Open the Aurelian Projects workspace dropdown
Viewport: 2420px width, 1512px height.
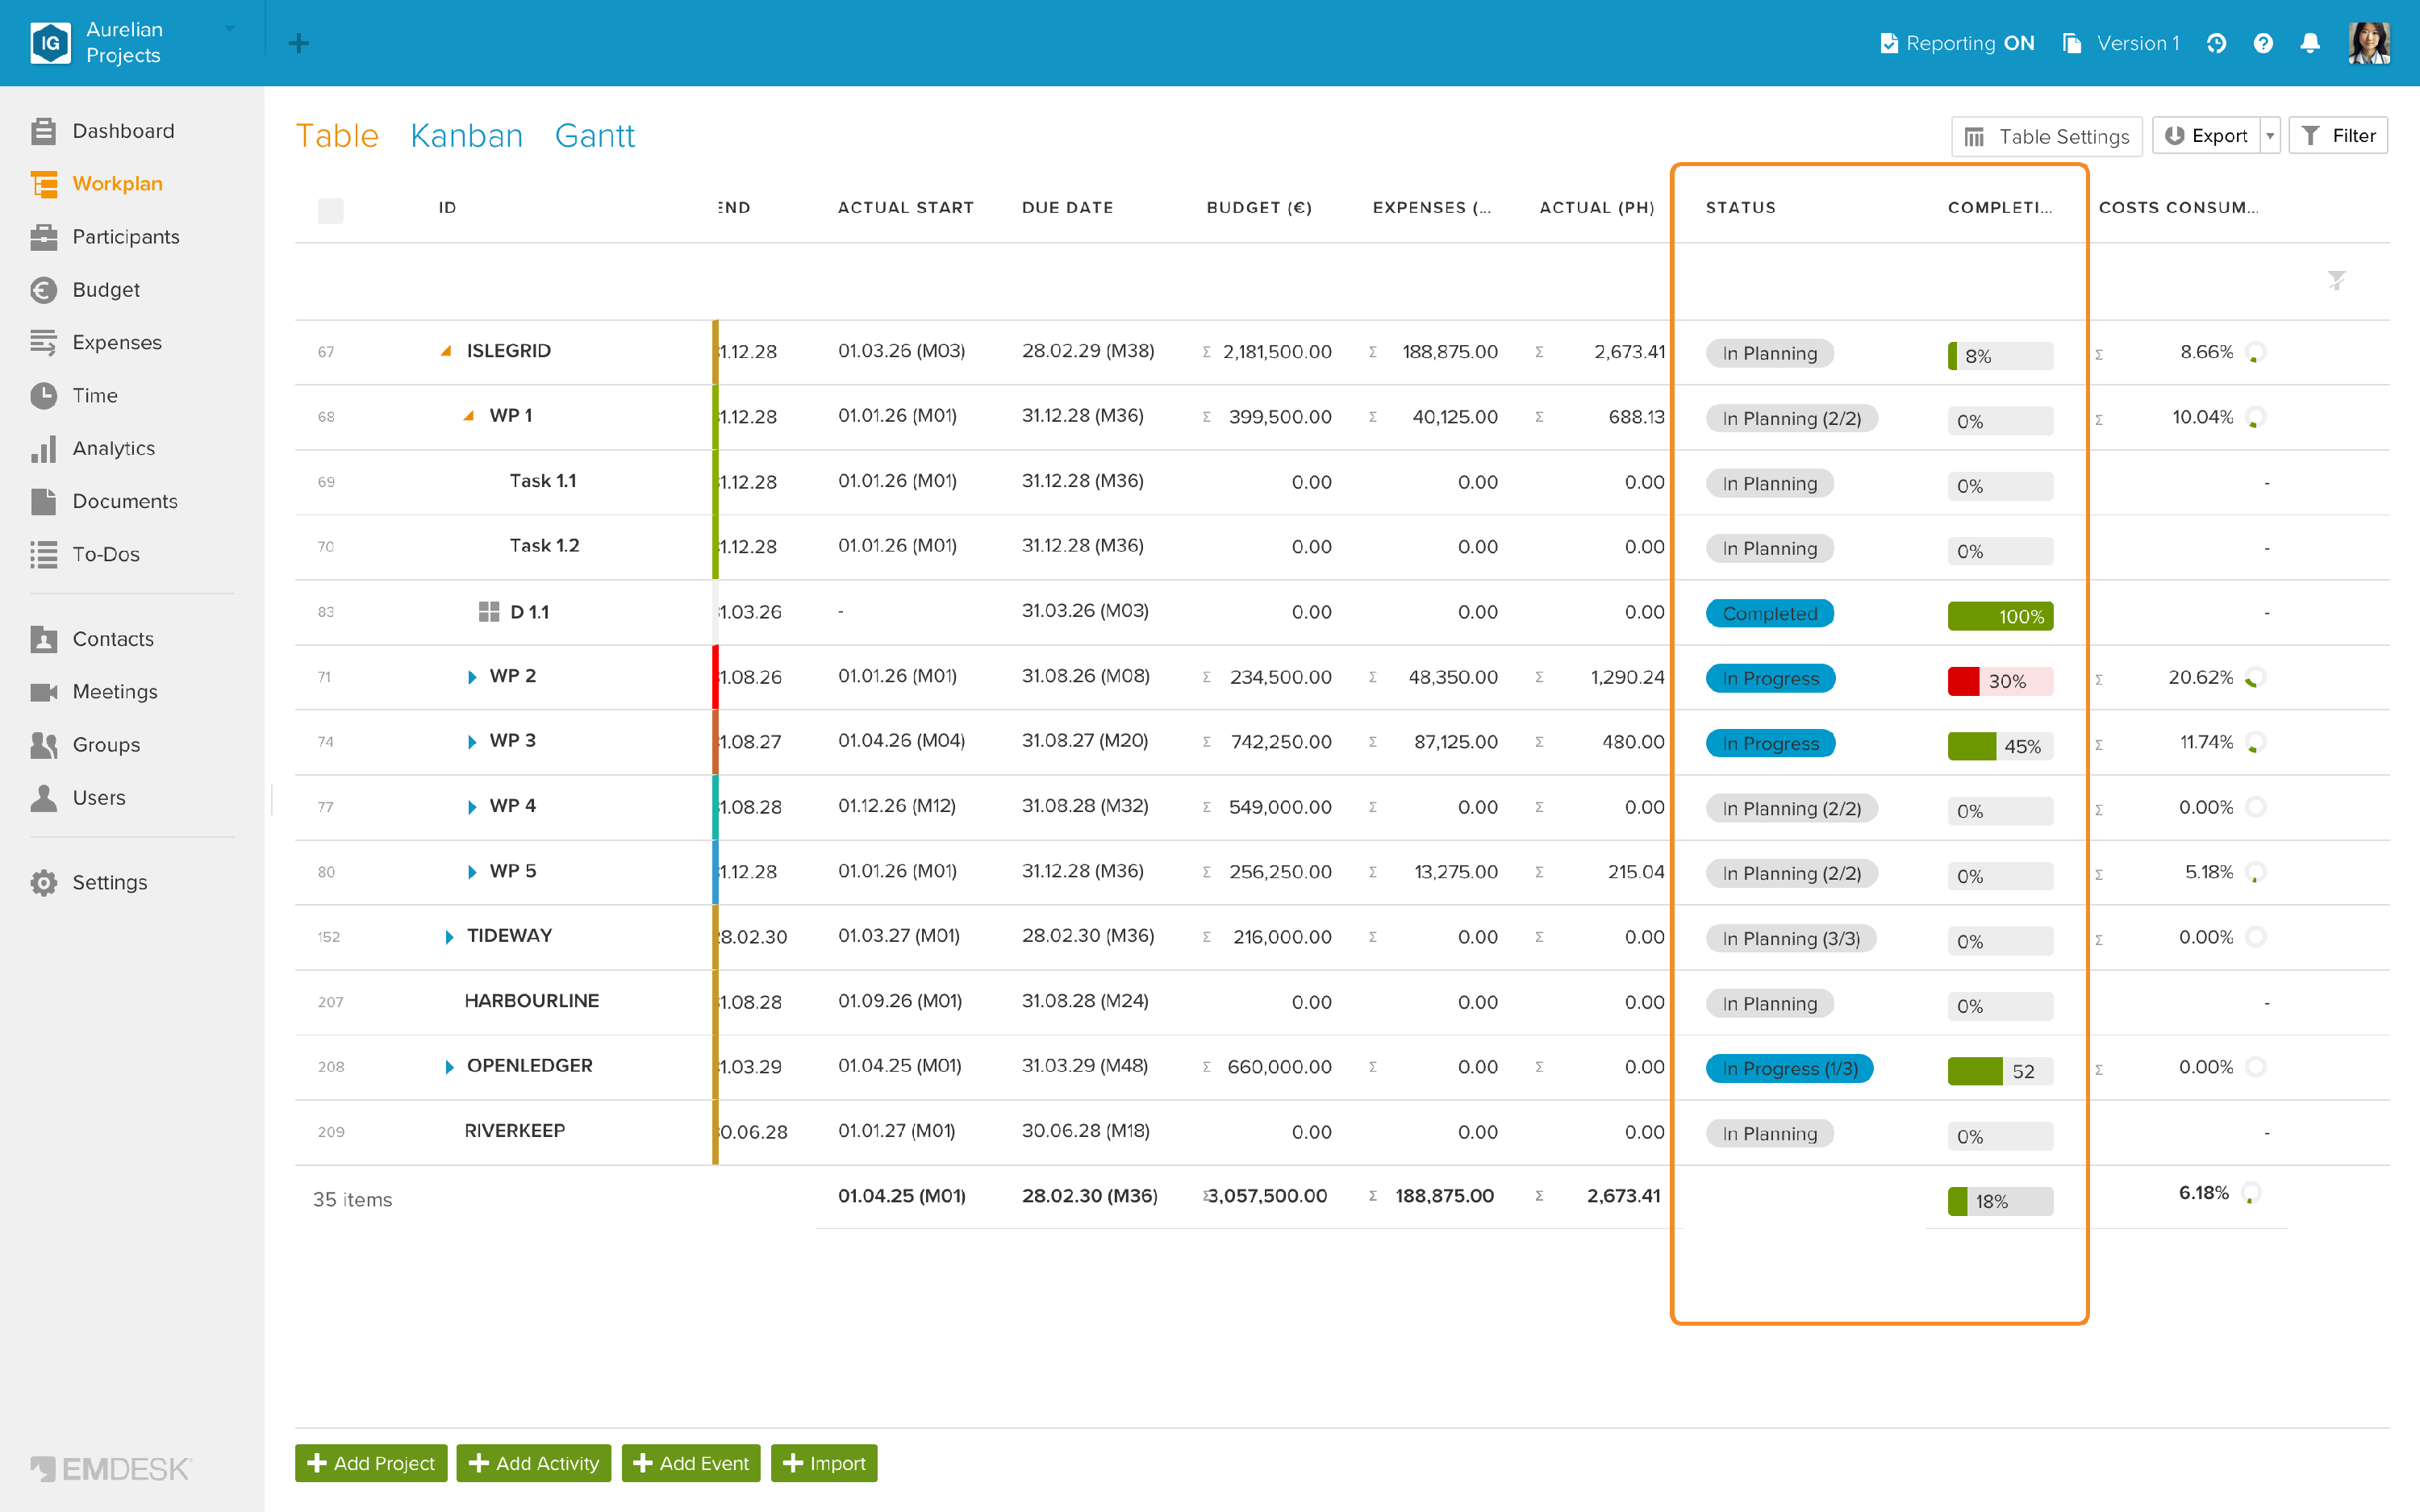coord(229,29)
